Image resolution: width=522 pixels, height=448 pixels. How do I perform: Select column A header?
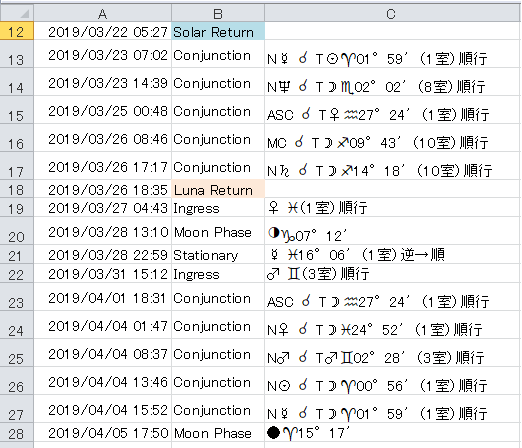click(x=102, y=14)
